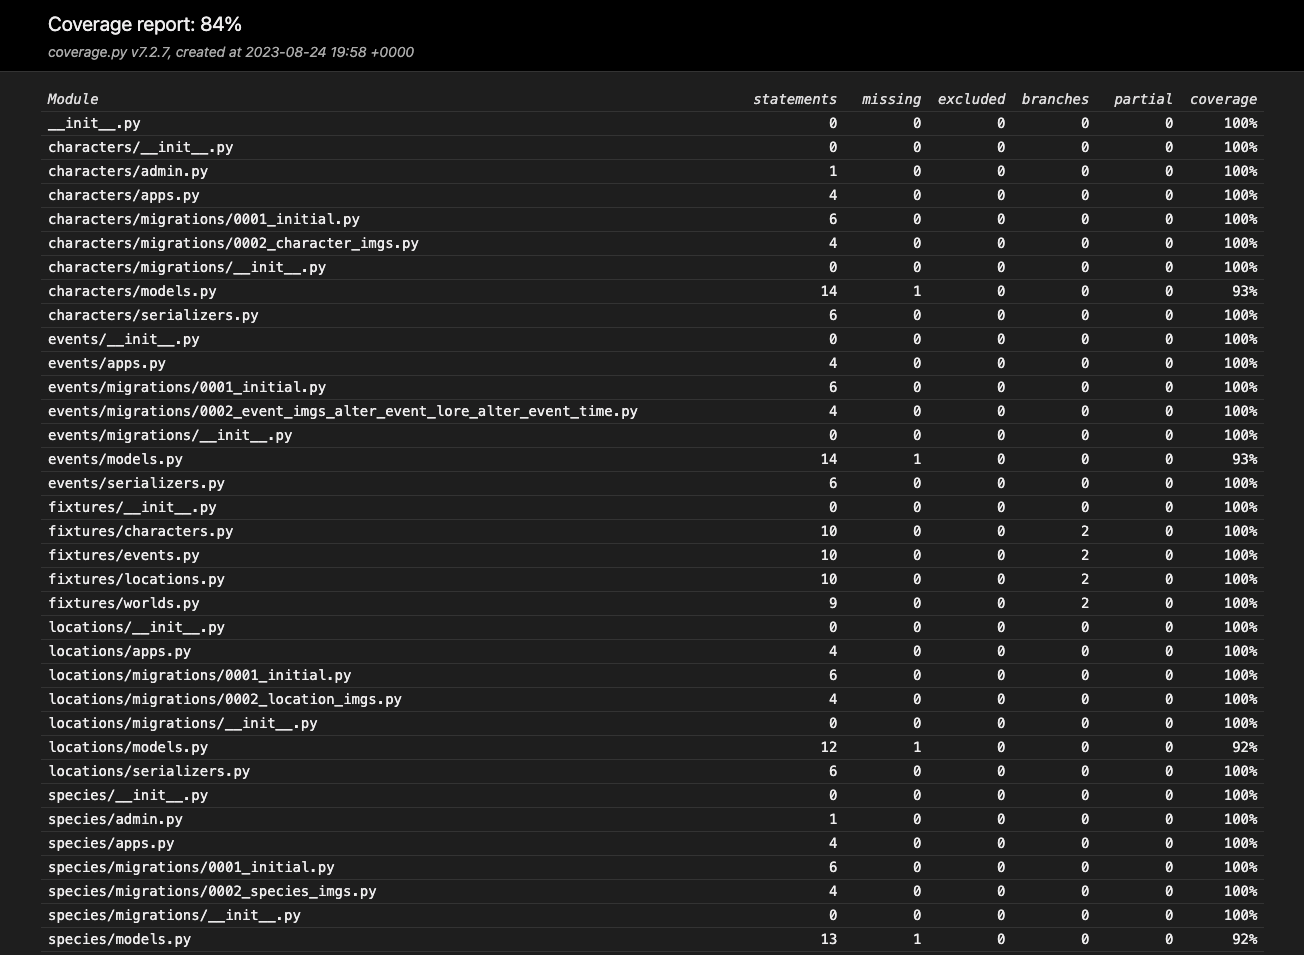Open characters/apps.py report
The image size is (1304, 955).
(x=124, y=195)
